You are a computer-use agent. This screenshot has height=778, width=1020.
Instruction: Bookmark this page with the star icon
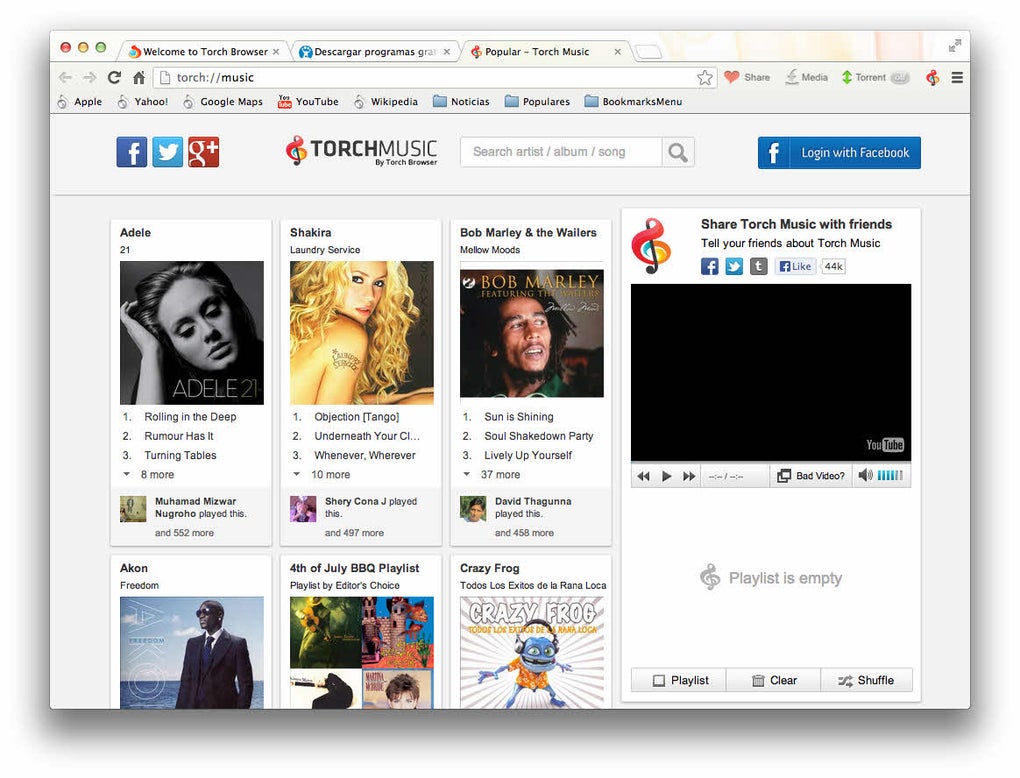click(x=705, y=78)
